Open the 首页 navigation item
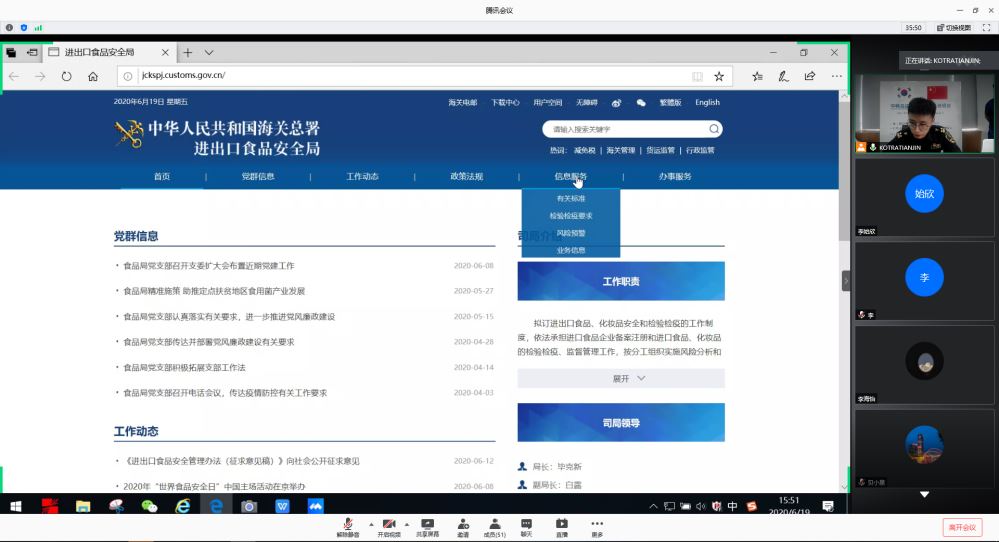This screenshot has height=542, width=999. [x=162, y=176]
